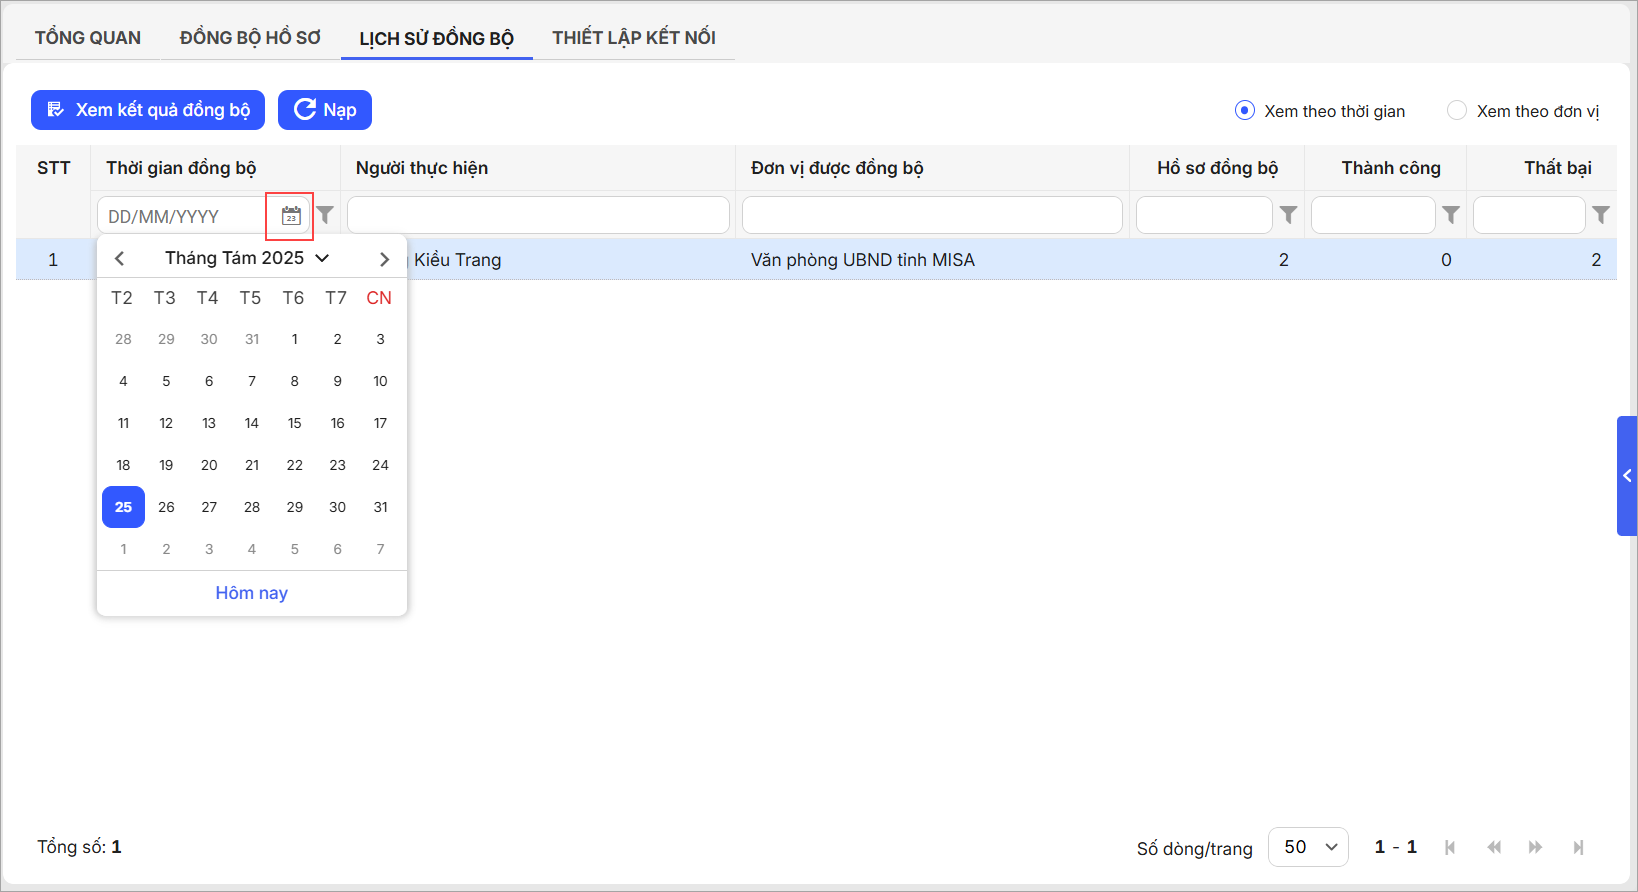Click filter icon in Thất bại column
This screenshot has width=1638, height=892.
coord(1601,215)
